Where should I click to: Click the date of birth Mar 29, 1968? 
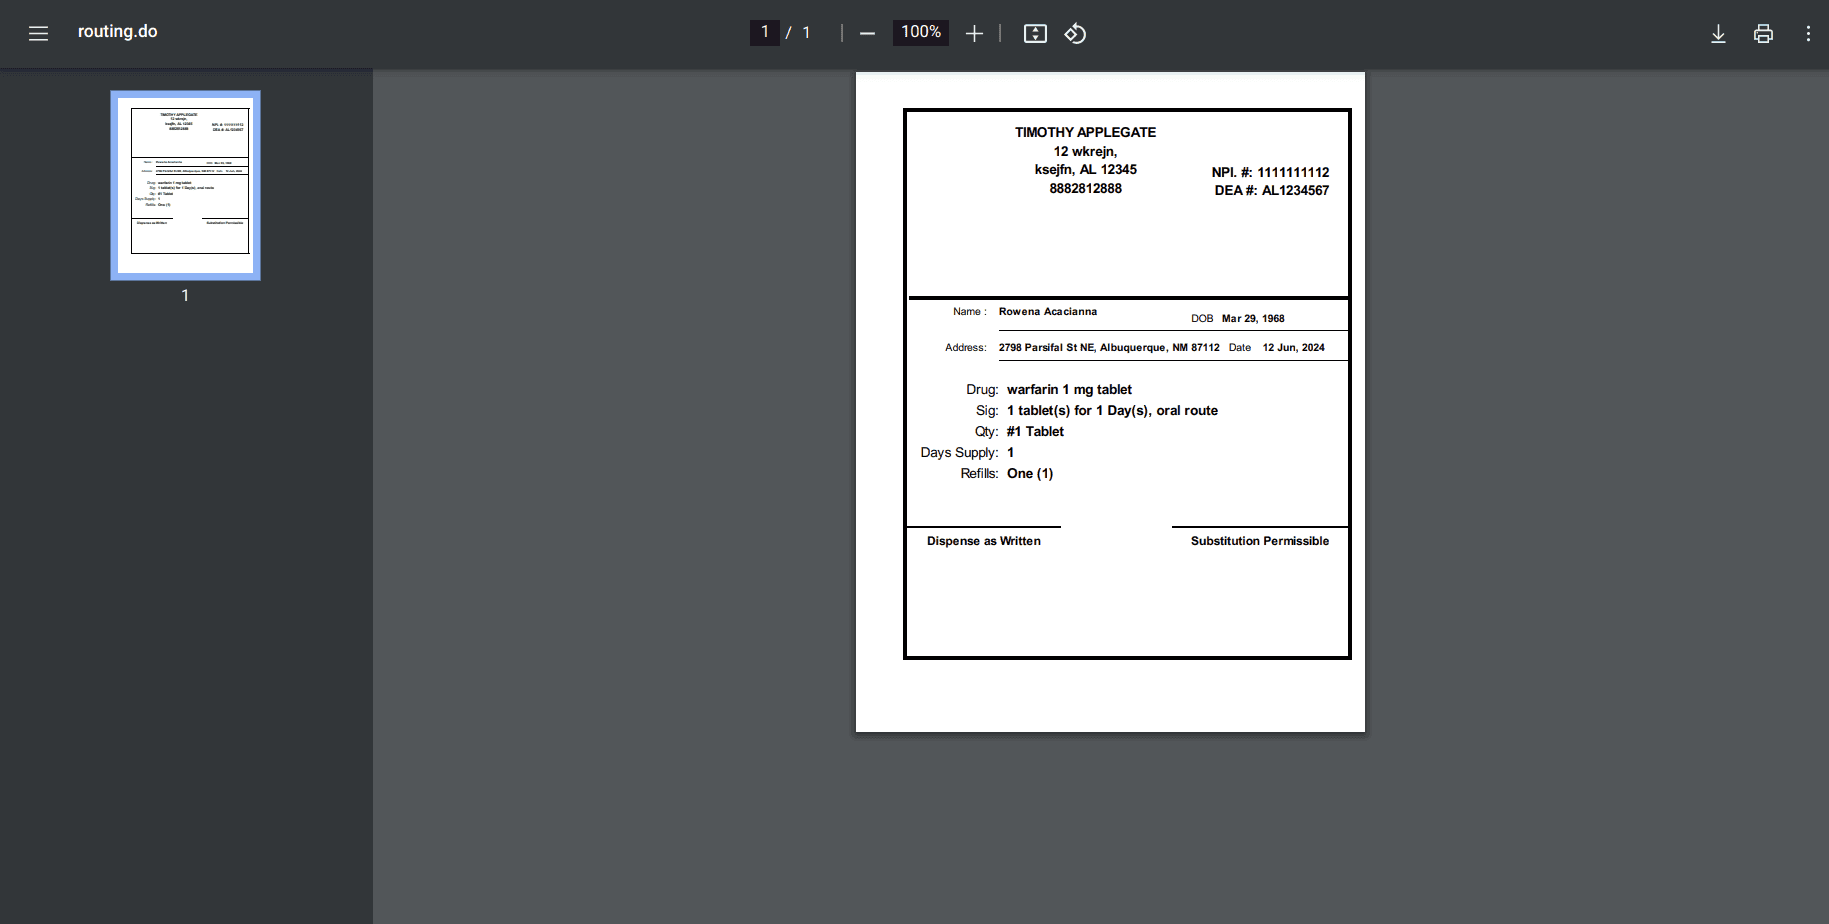tap(1253, 319)
